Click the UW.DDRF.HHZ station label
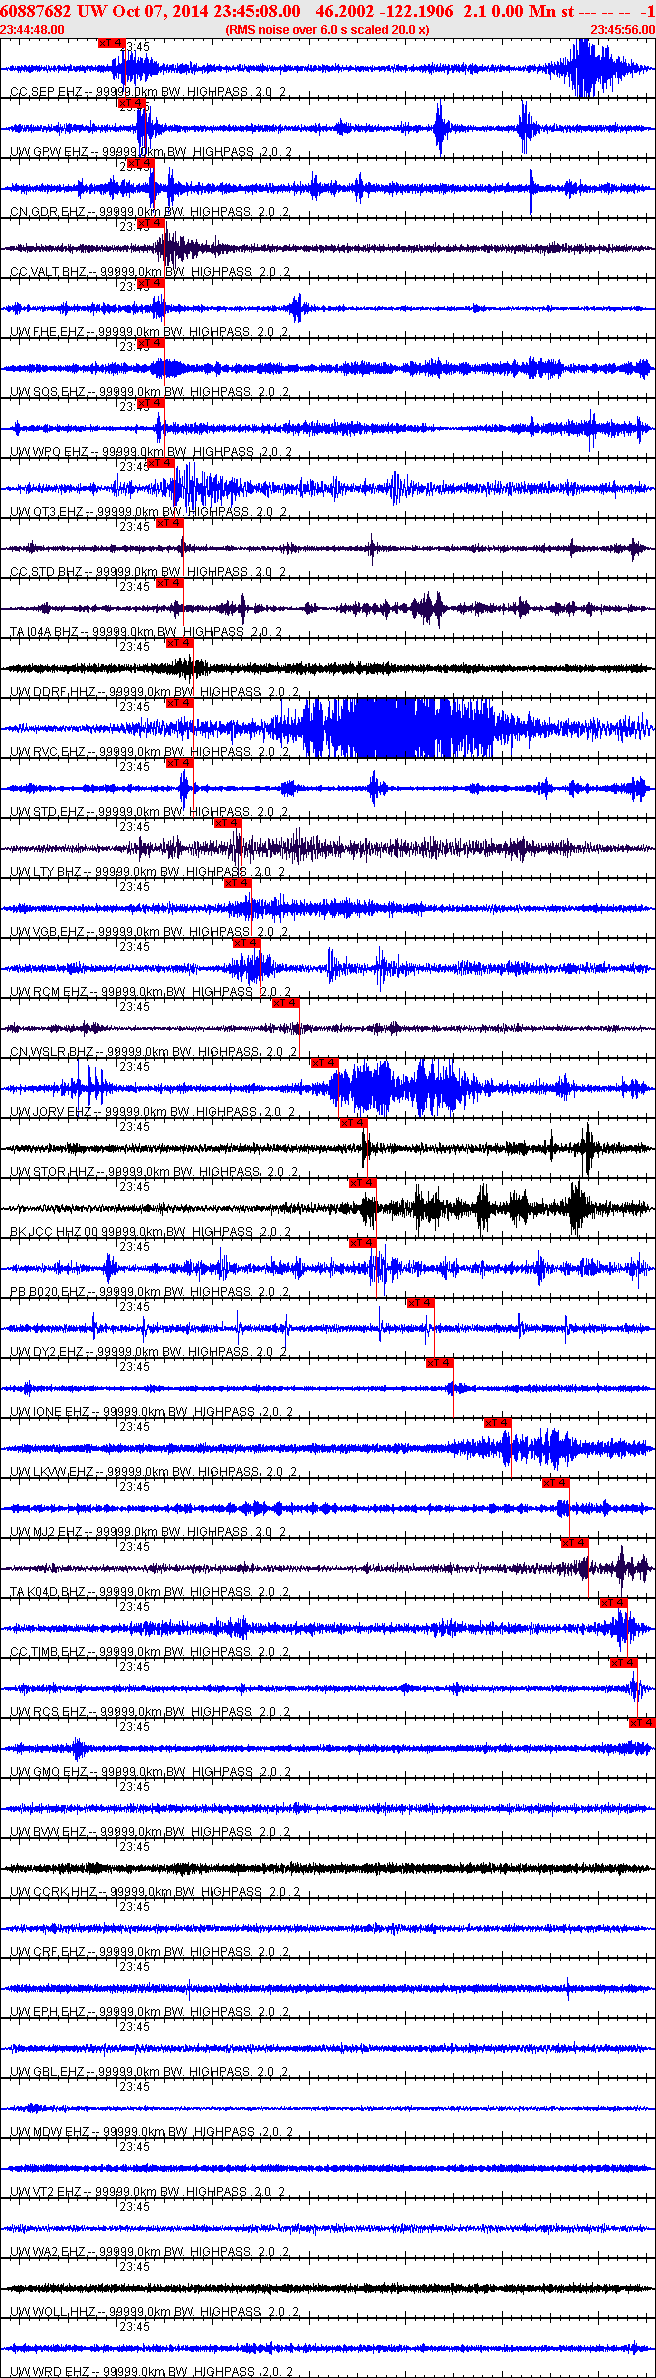The height and width of the screenshot is (2378, 656). pyautogui.click(x=154, y=692)
